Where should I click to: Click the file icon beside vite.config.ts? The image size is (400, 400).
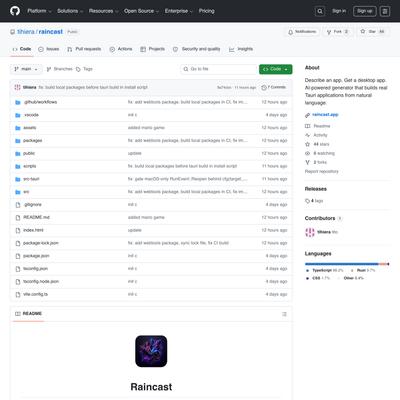click(x=18, y=294)
